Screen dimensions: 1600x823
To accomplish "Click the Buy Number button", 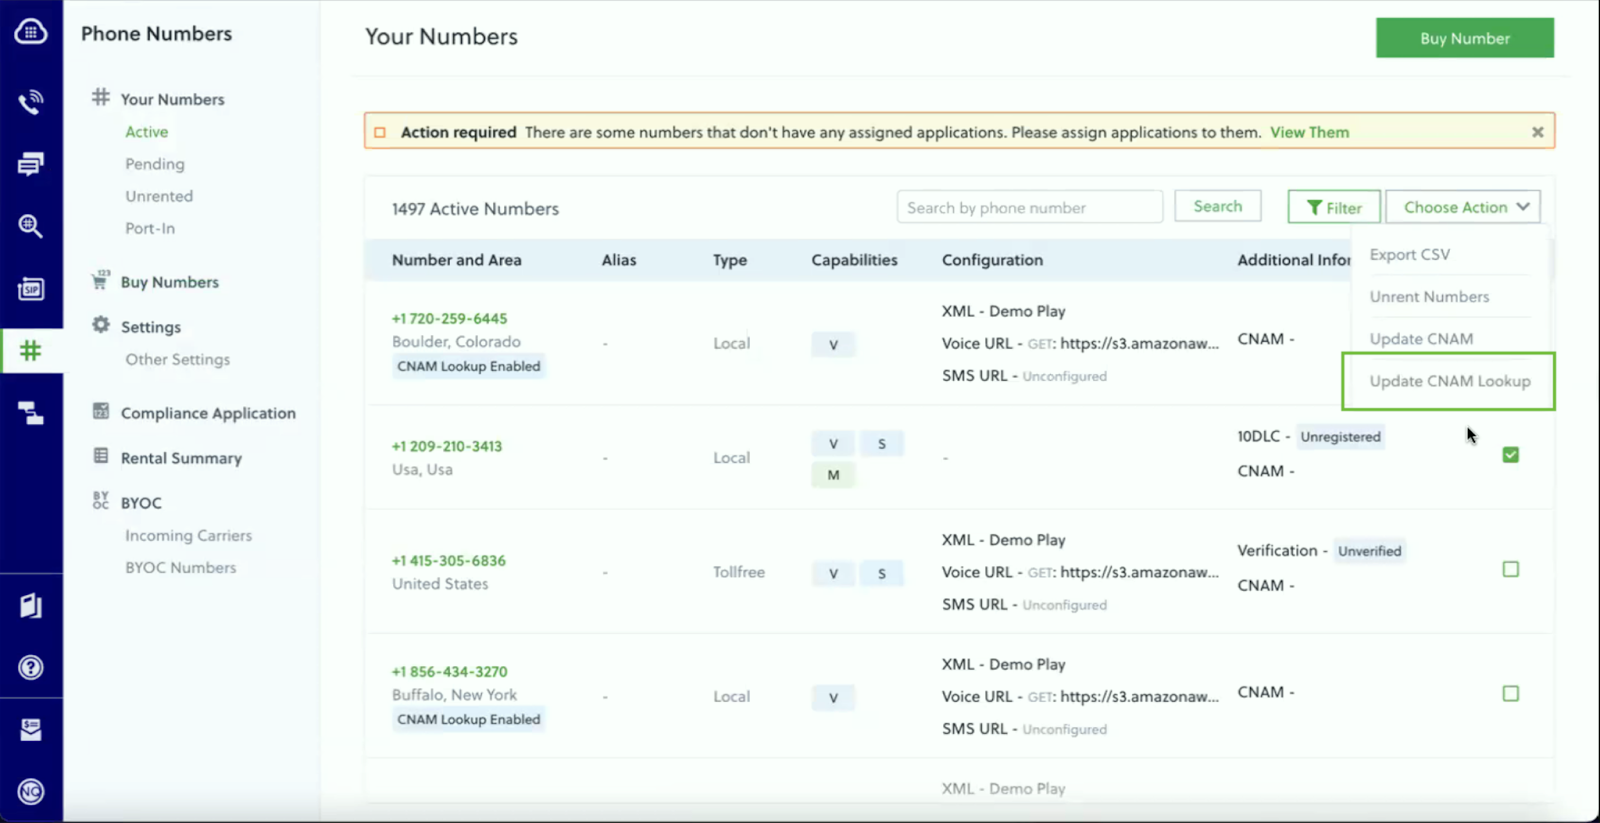I will [x=1464, y=38].
